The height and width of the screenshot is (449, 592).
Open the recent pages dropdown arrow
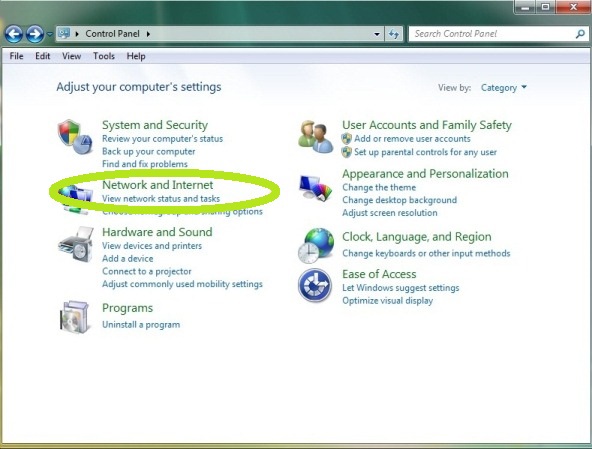[49, 34]
